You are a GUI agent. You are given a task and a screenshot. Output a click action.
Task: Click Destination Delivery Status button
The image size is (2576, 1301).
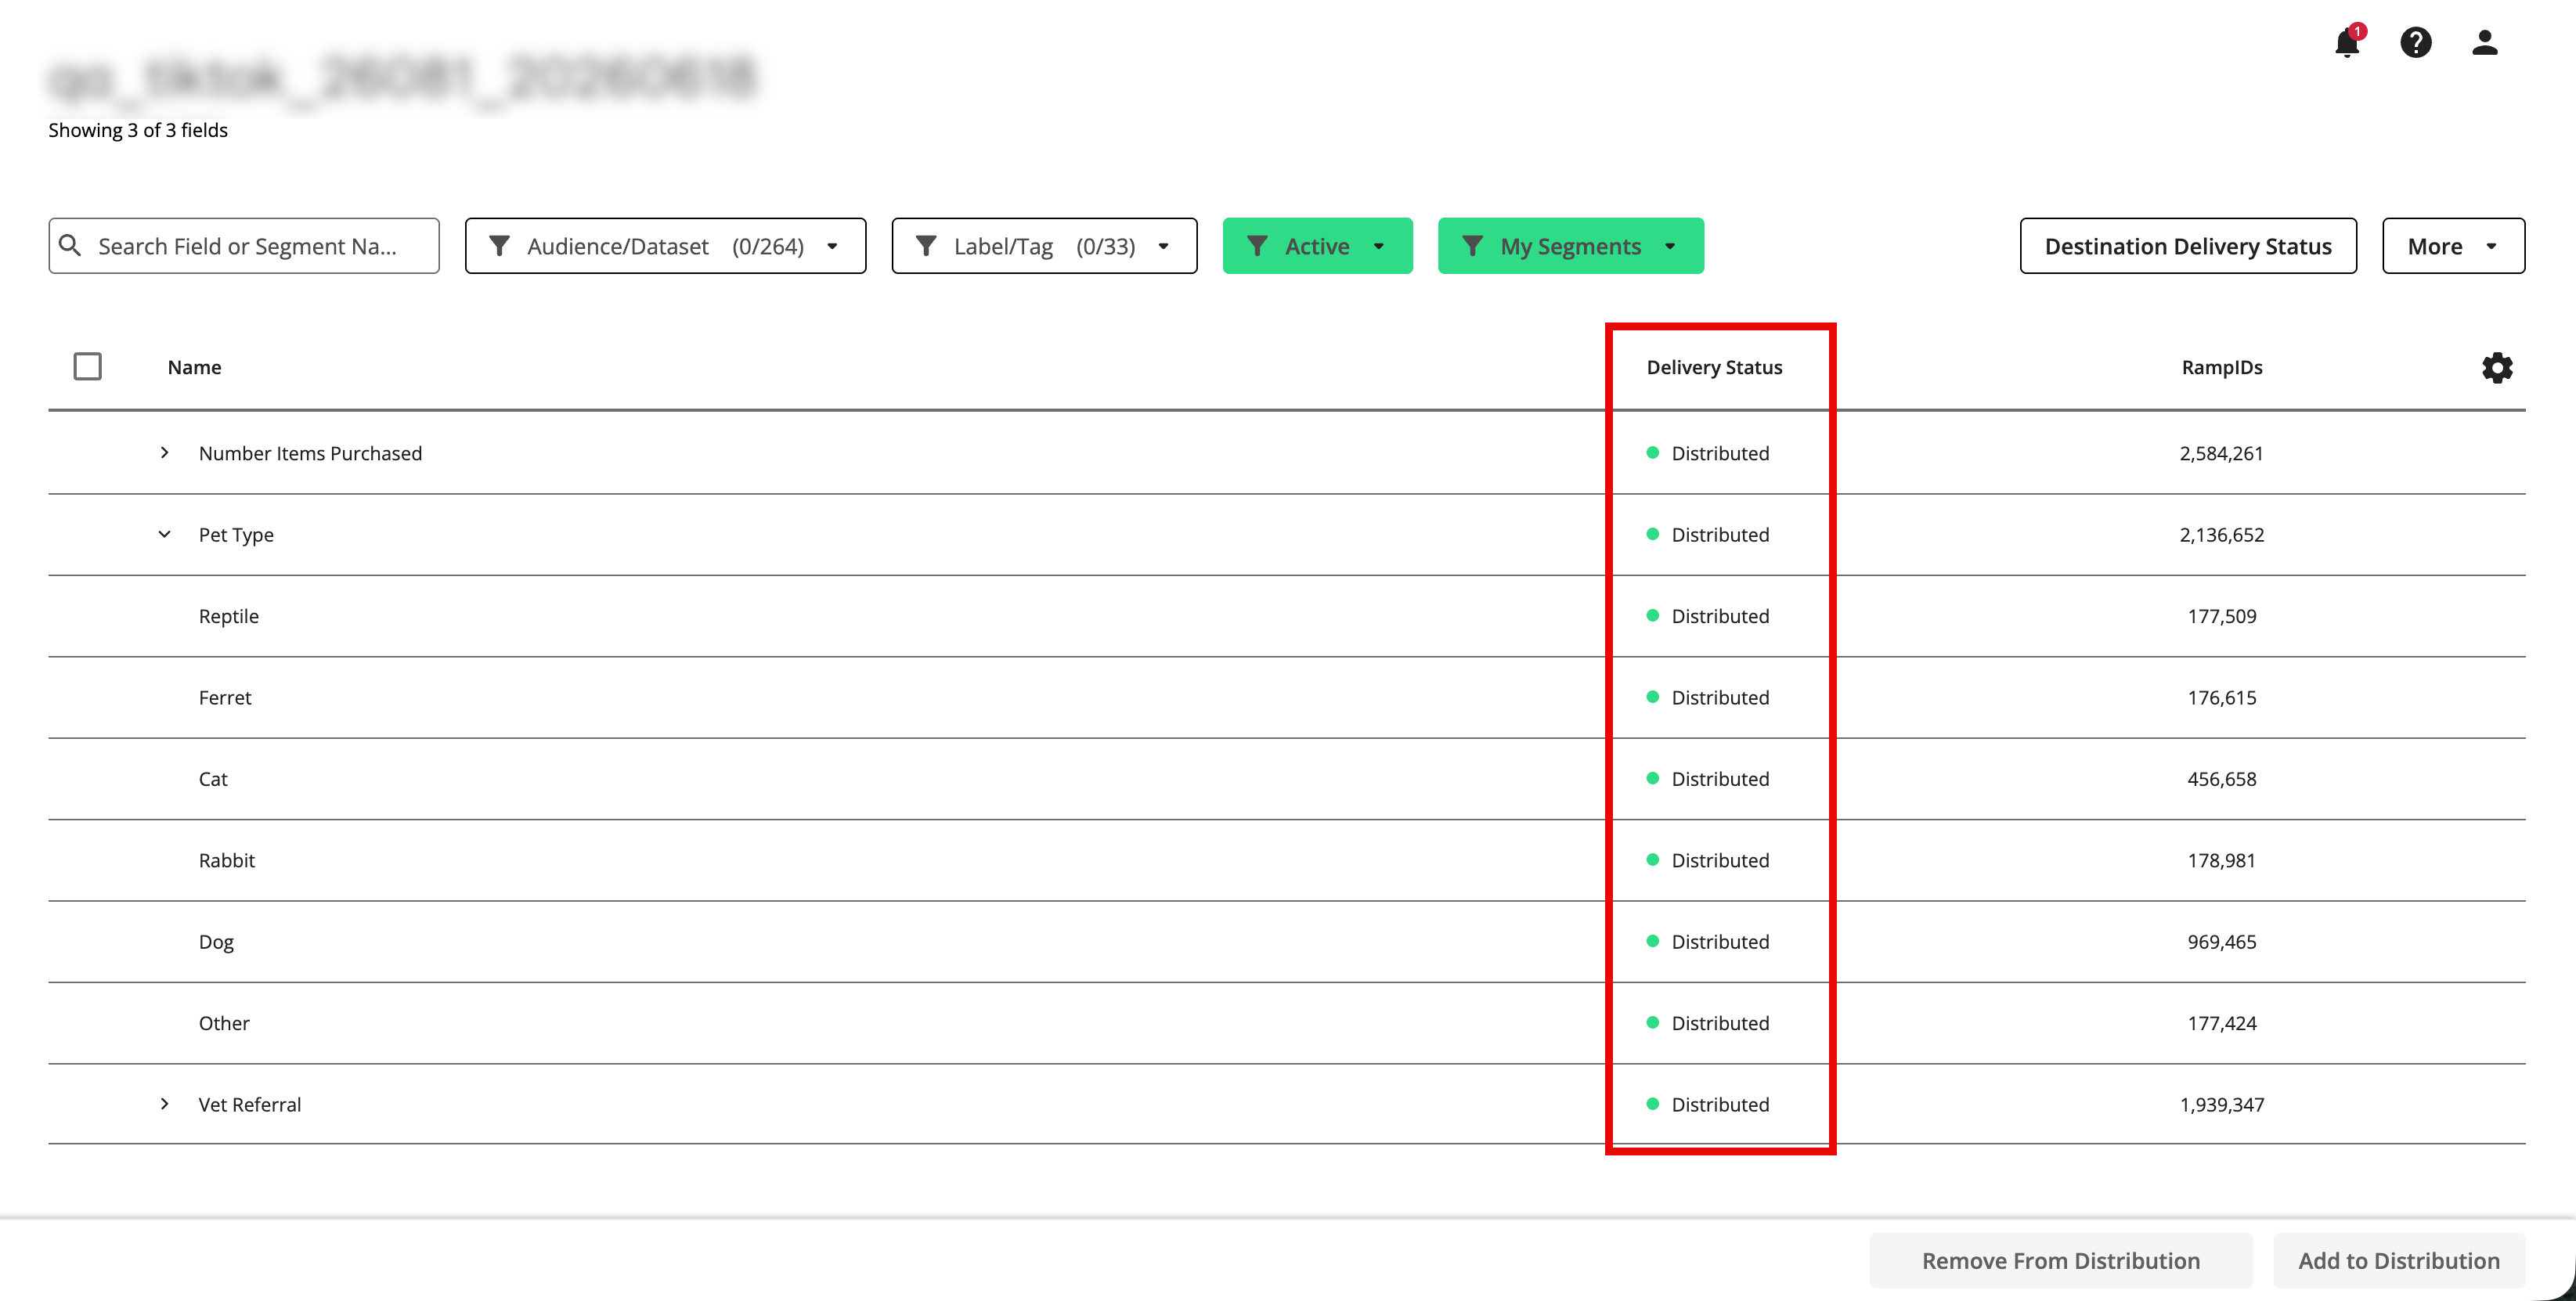(2187, 246)
